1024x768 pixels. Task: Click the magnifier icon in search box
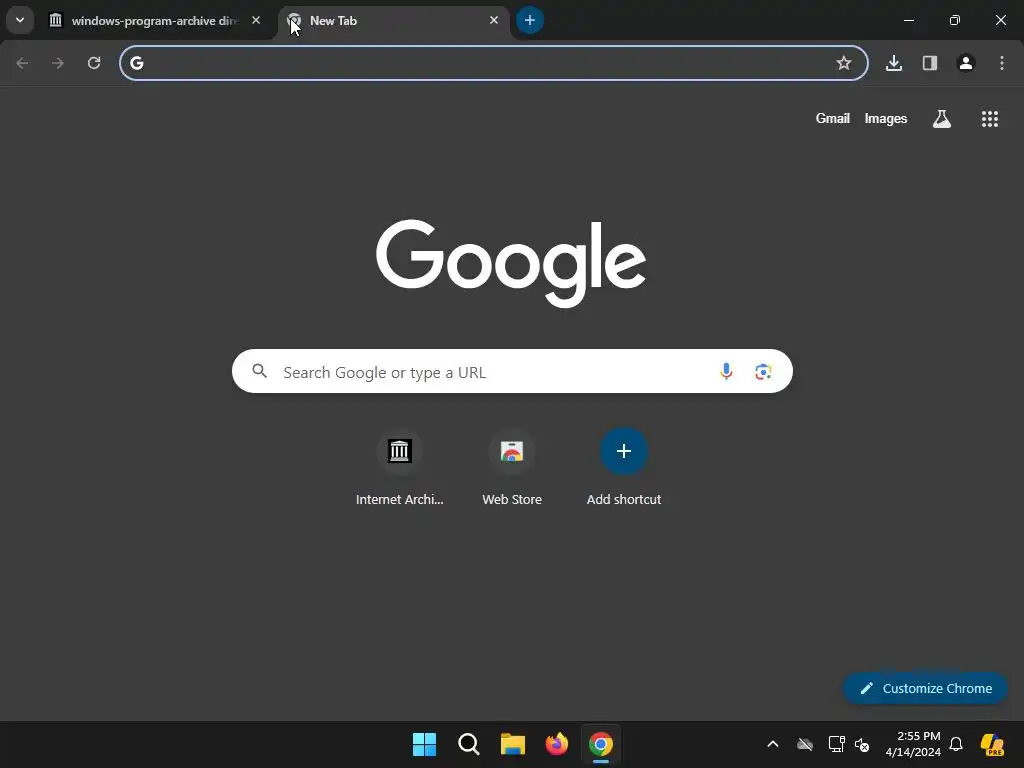(260, 372)
